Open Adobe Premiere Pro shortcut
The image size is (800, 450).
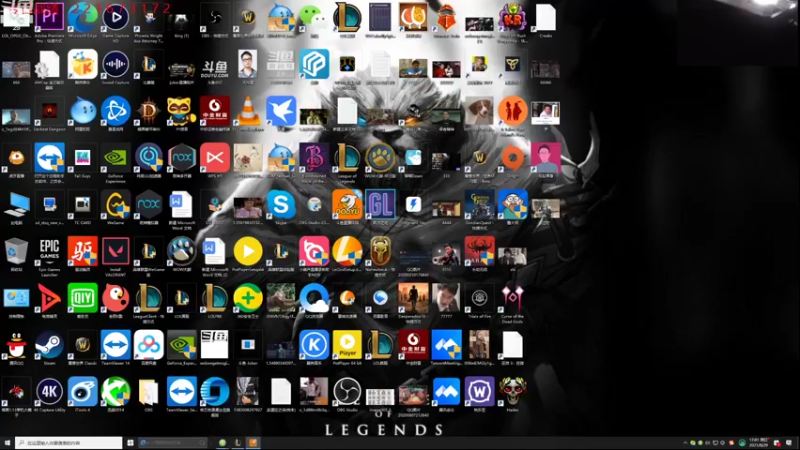49,17
